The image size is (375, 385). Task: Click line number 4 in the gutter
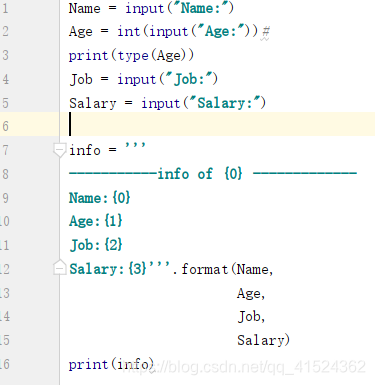(x=5, y=79)
